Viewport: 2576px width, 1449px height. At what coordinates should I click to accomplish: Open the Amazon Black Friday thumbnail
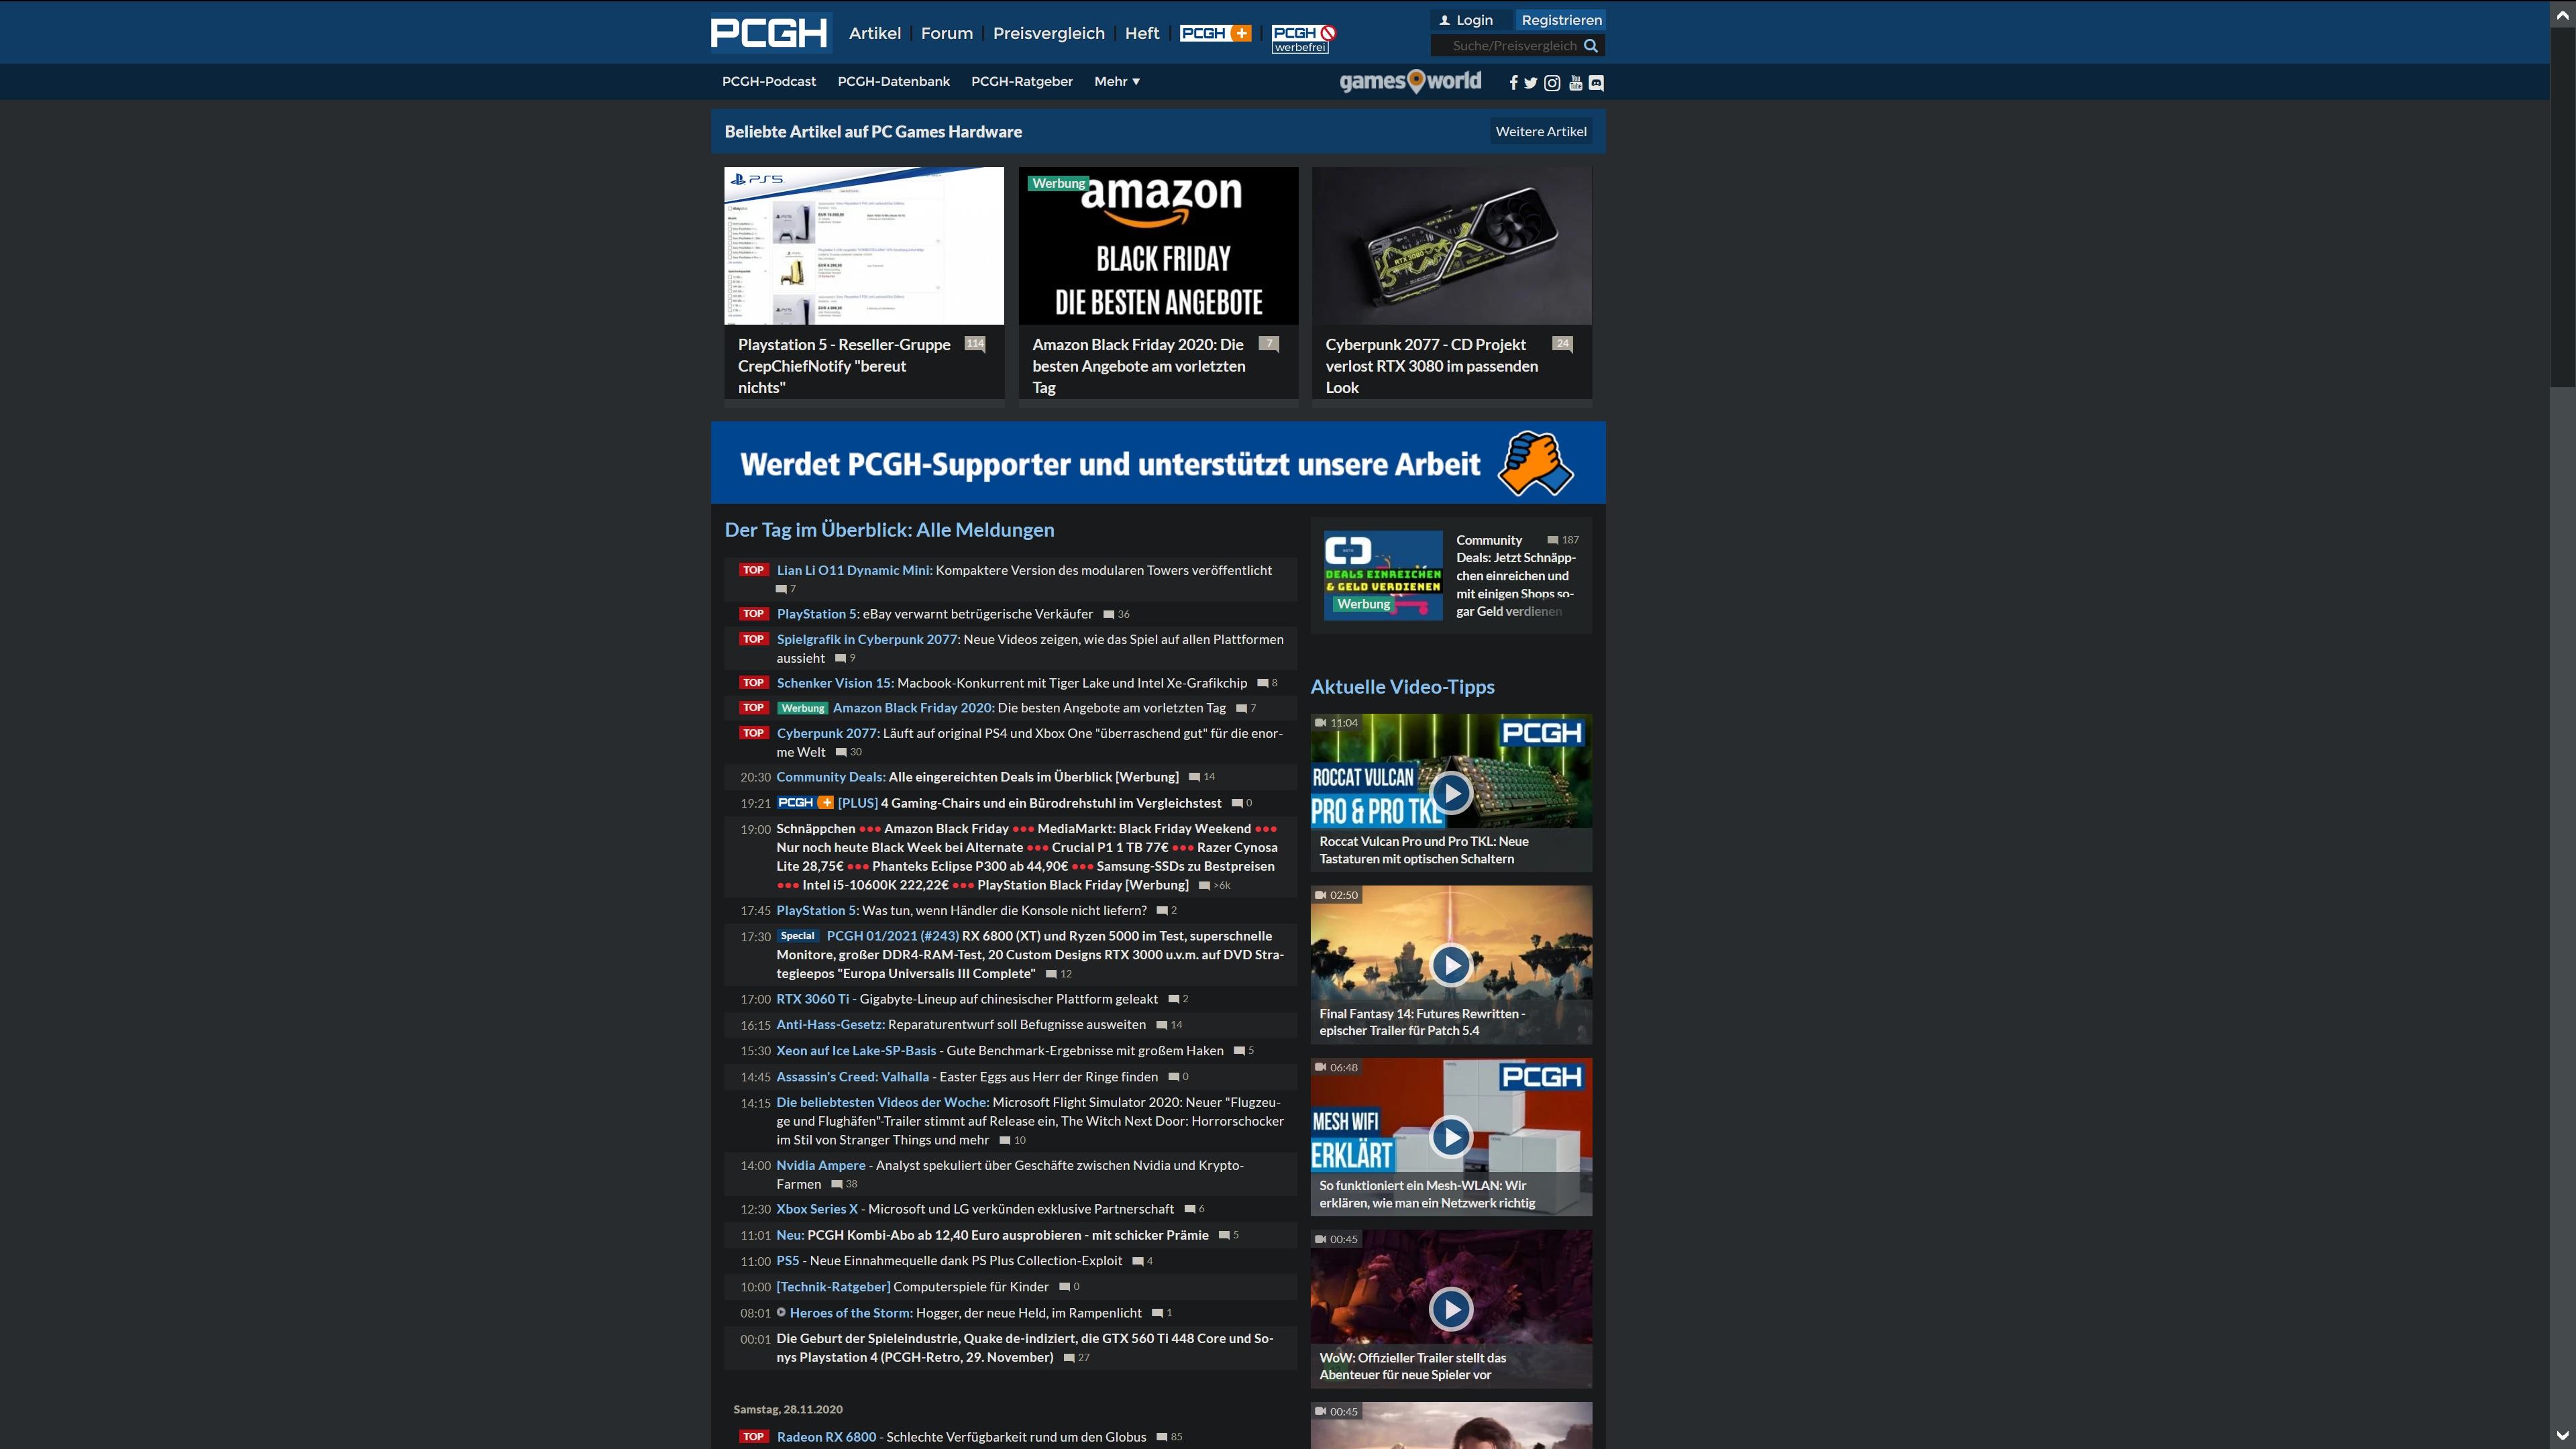pos(1158,246)
